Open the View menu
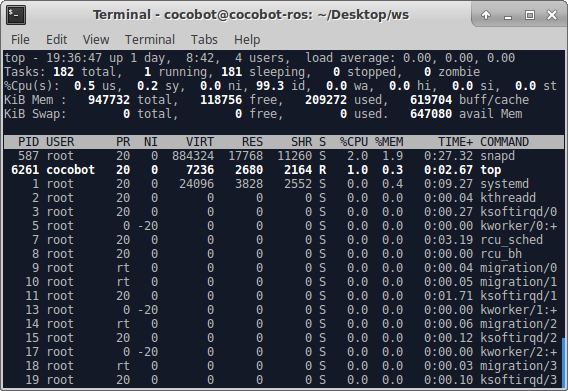This screenshot has height=391, width=568. pos(96,39)
